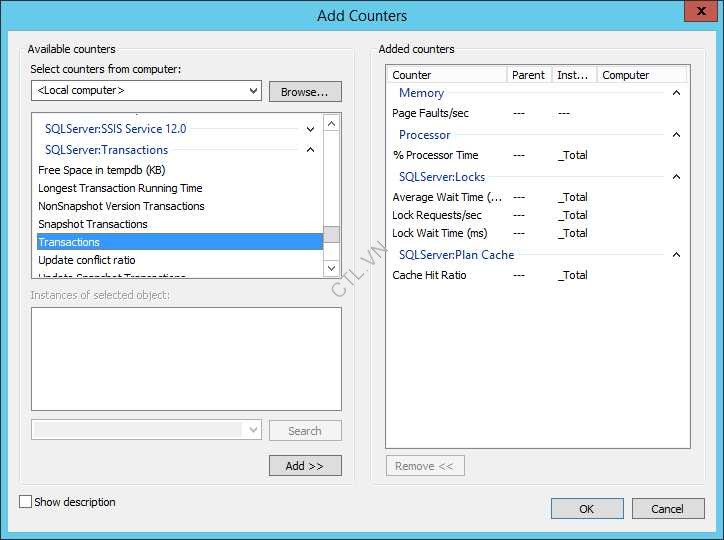Select Free Space in tempdb (KB) counter
Image resolution: width=724 pixels, height=540 pixels.
tap(101, 170)
